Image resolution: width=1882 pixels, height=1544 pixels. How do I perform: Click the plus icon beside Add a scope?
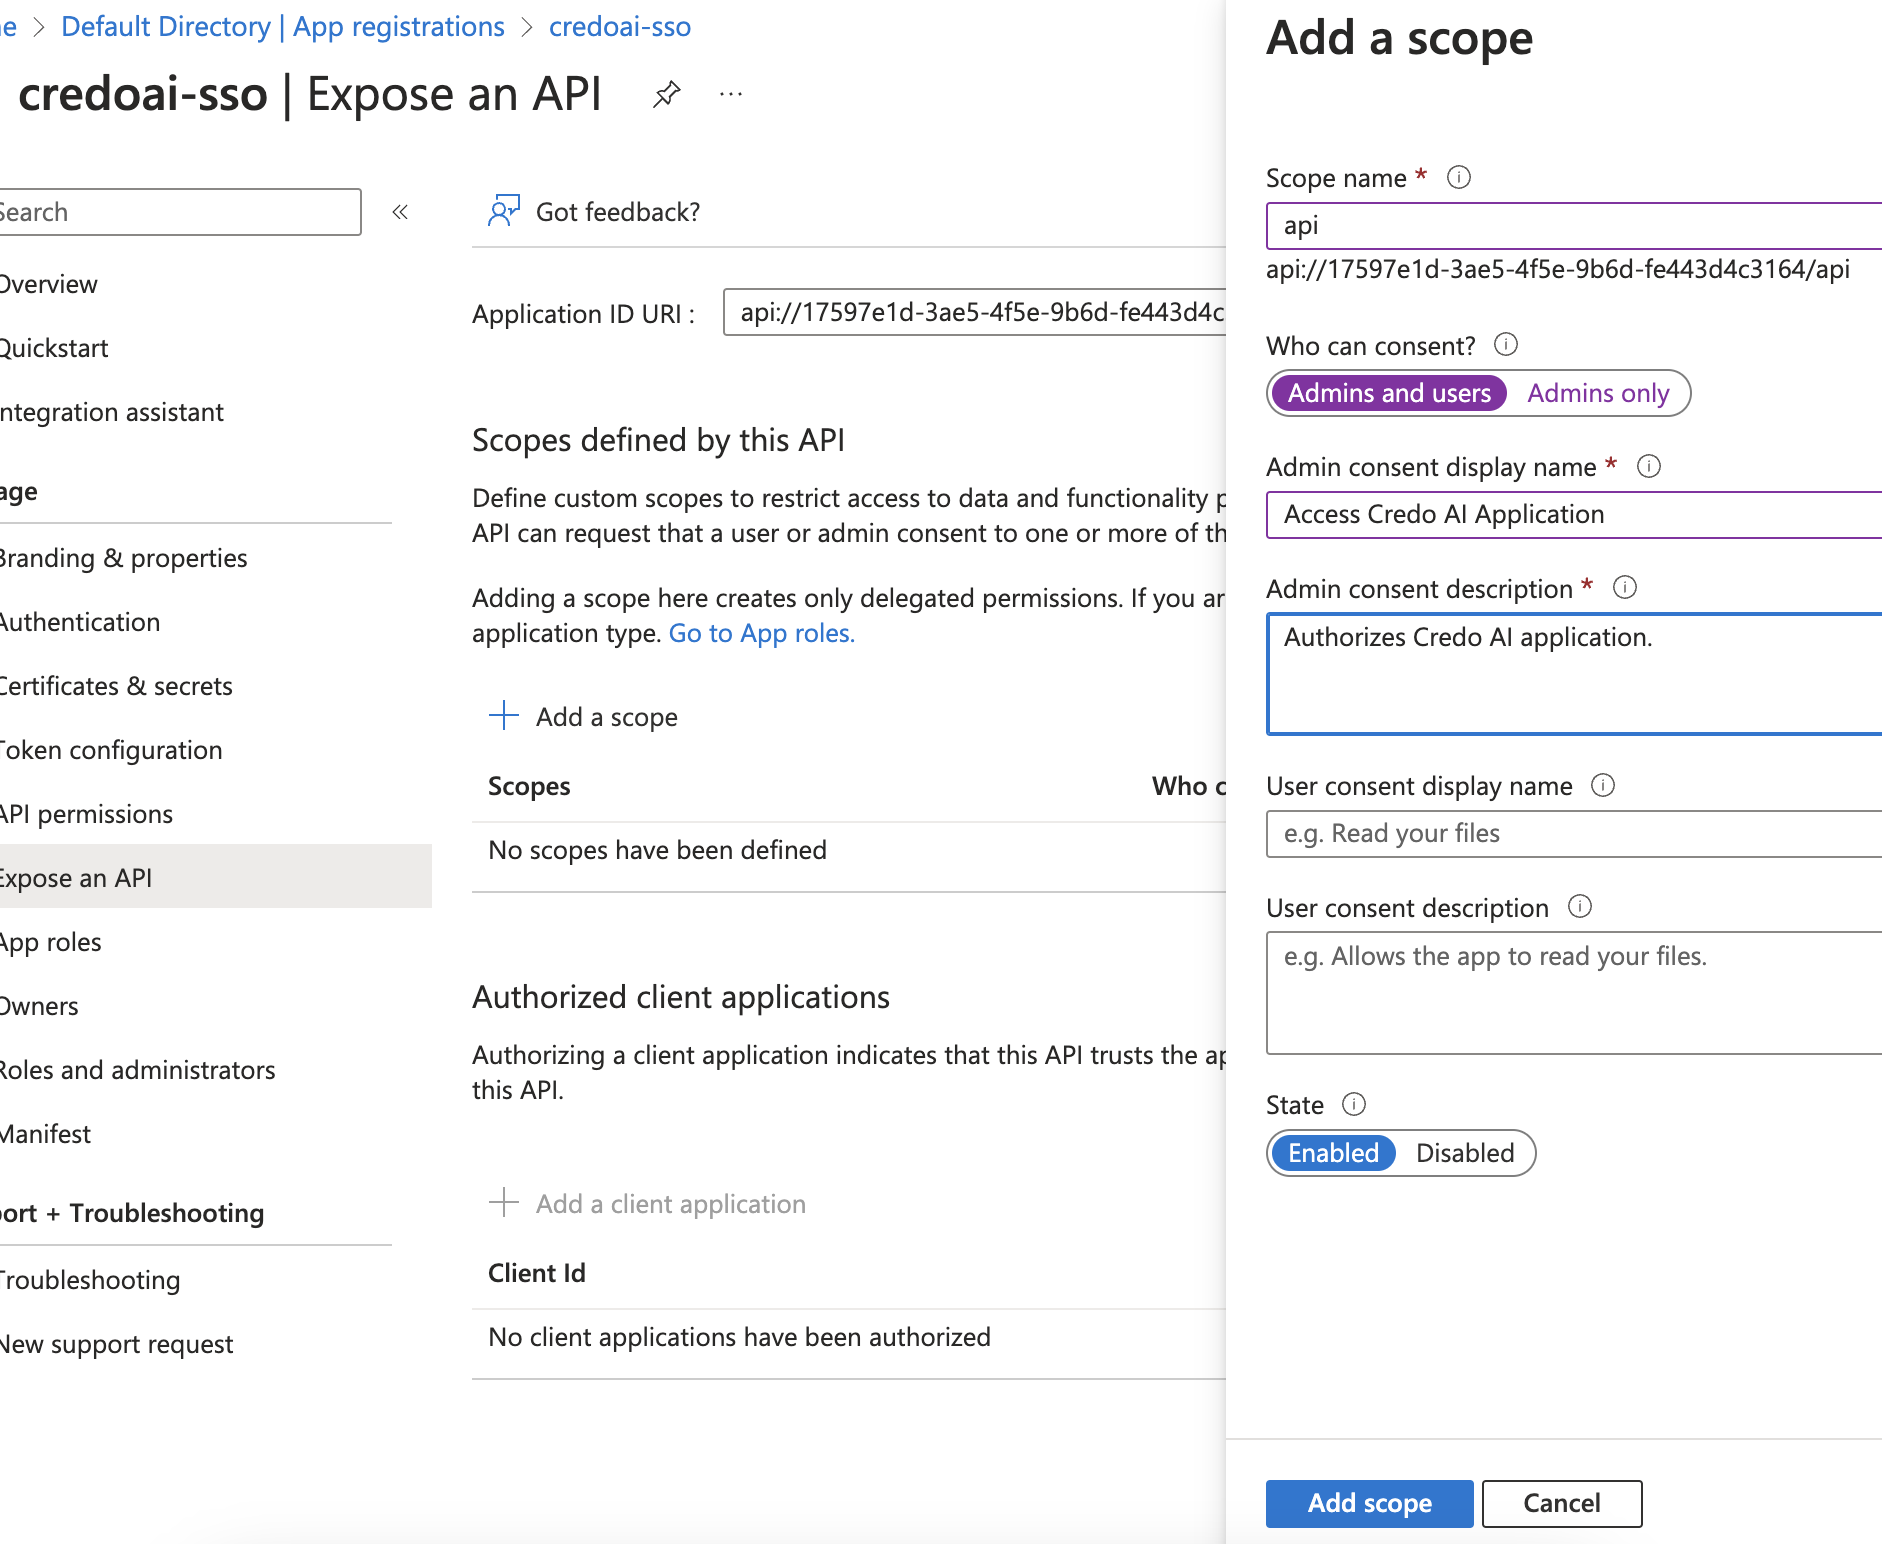coord(504,716)
